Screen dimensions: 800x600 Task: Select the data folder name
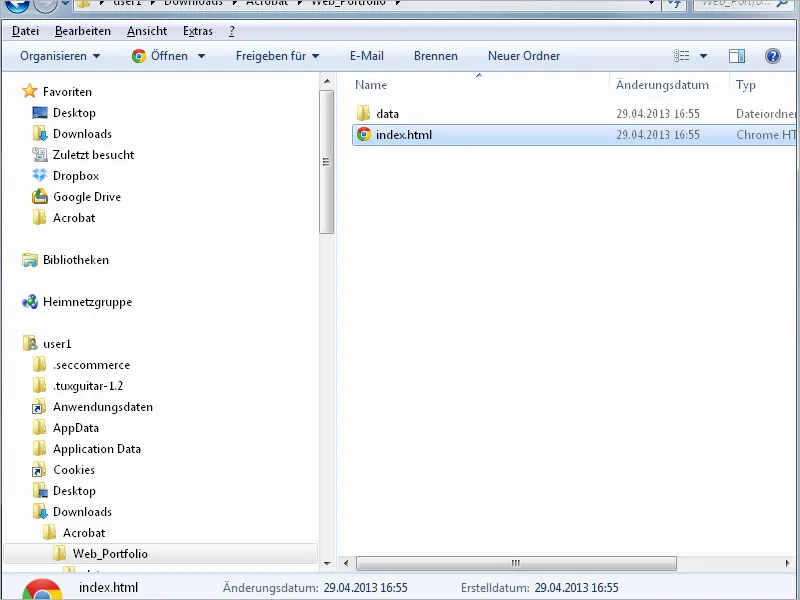[387, 114]
